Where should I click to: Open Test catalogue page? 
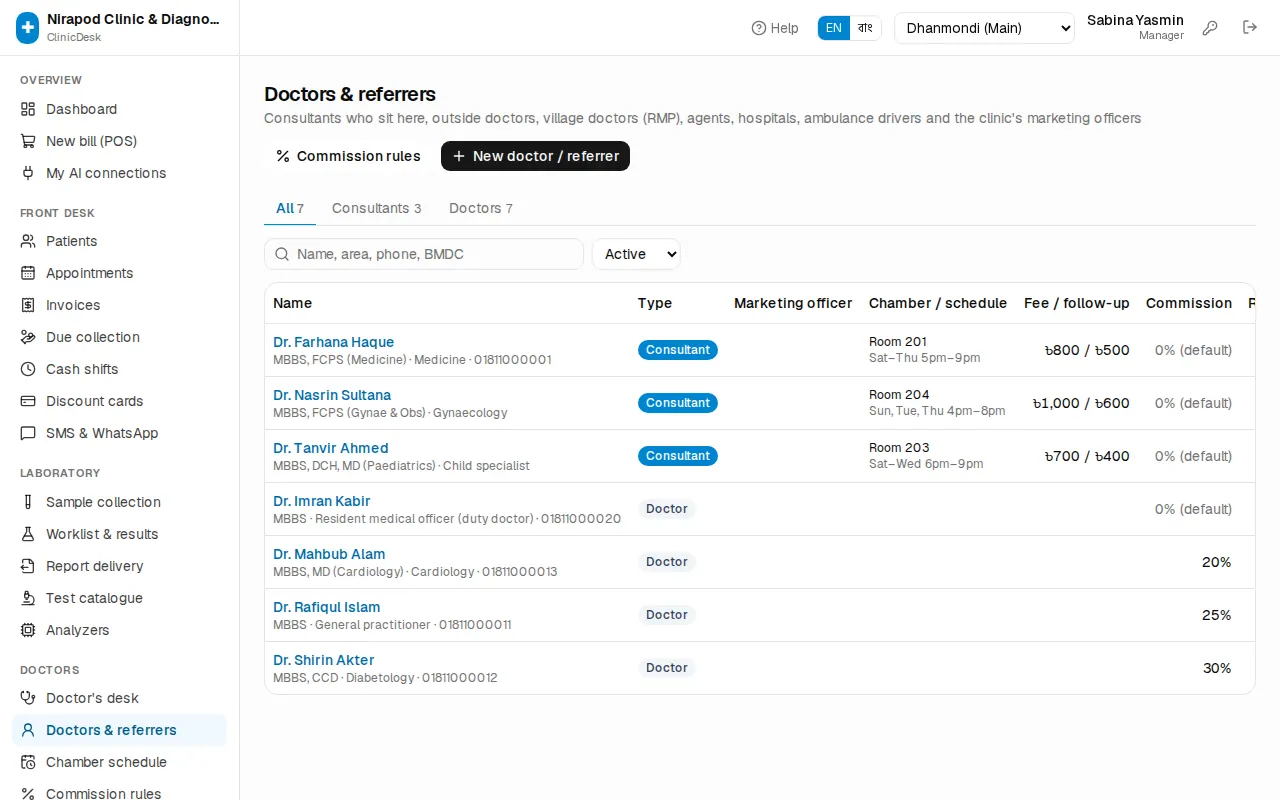coord(119,598)
